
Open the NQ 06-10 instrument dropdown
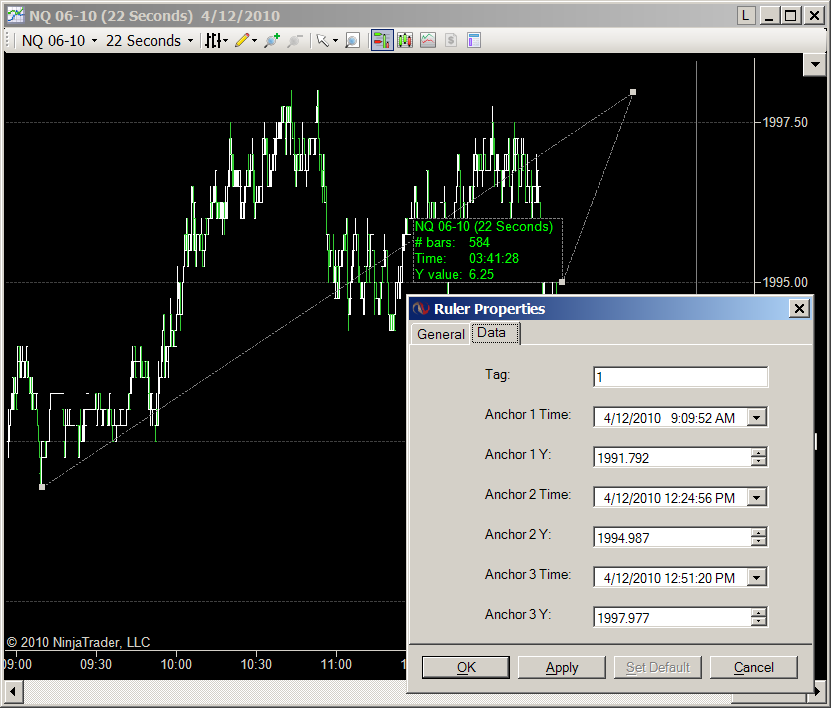pos(59,41)
